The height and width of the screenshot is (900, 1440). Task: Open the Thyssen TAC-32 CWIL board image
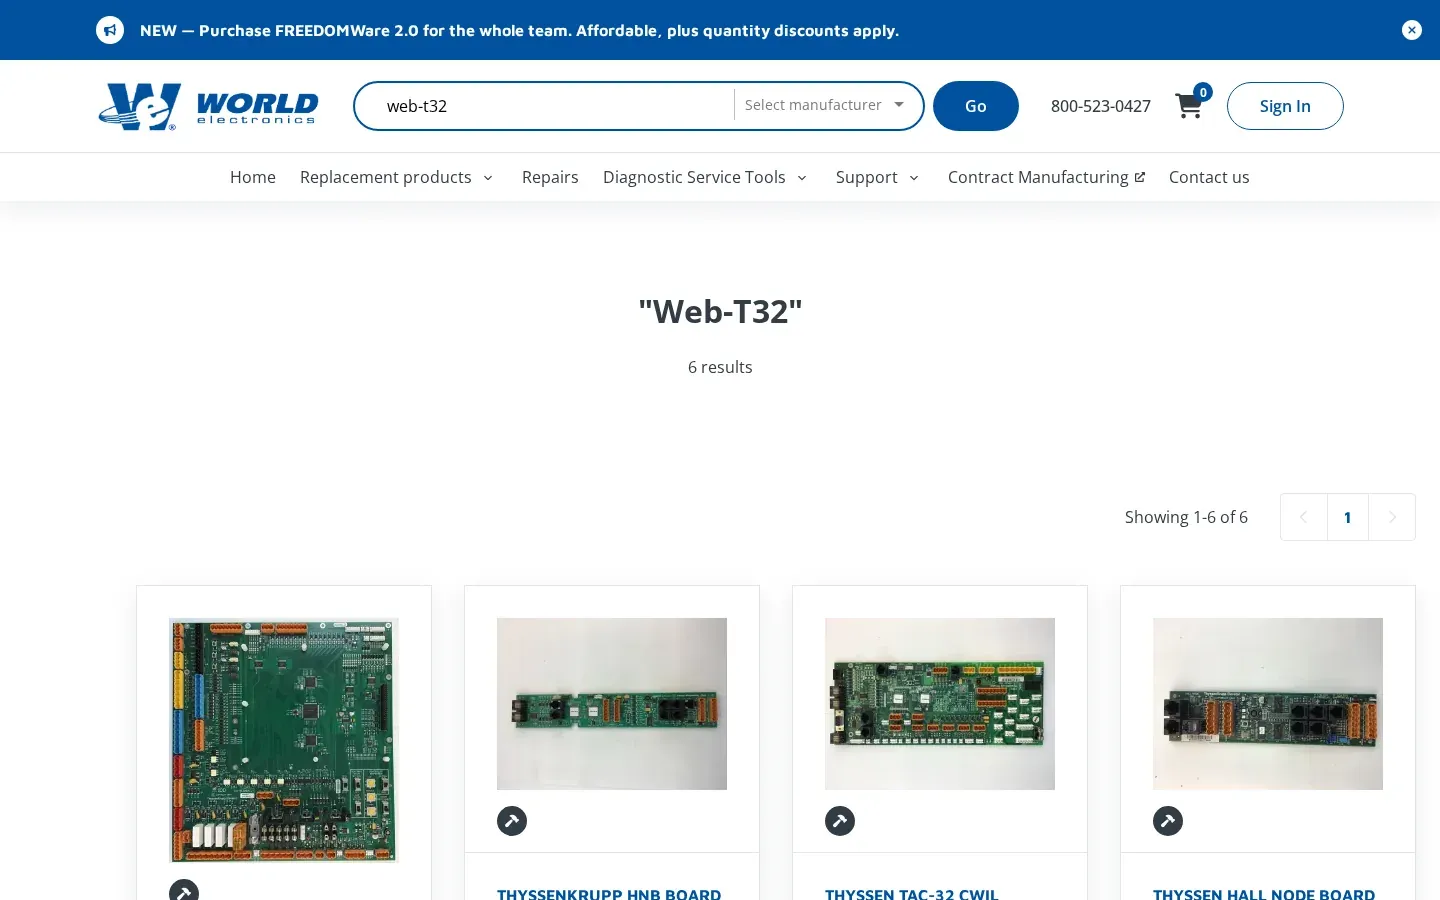[x=940, y=704]
